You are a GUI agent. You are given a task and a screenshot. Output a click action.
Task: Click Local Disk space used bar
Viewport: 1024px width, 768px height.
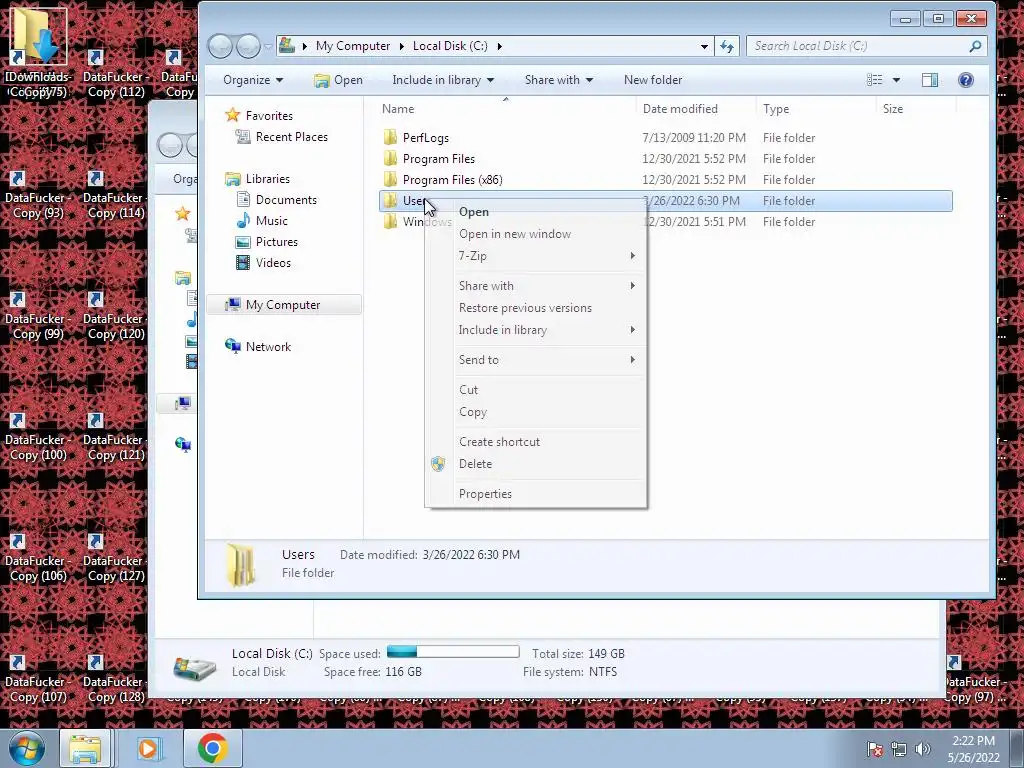pos(453,652)
